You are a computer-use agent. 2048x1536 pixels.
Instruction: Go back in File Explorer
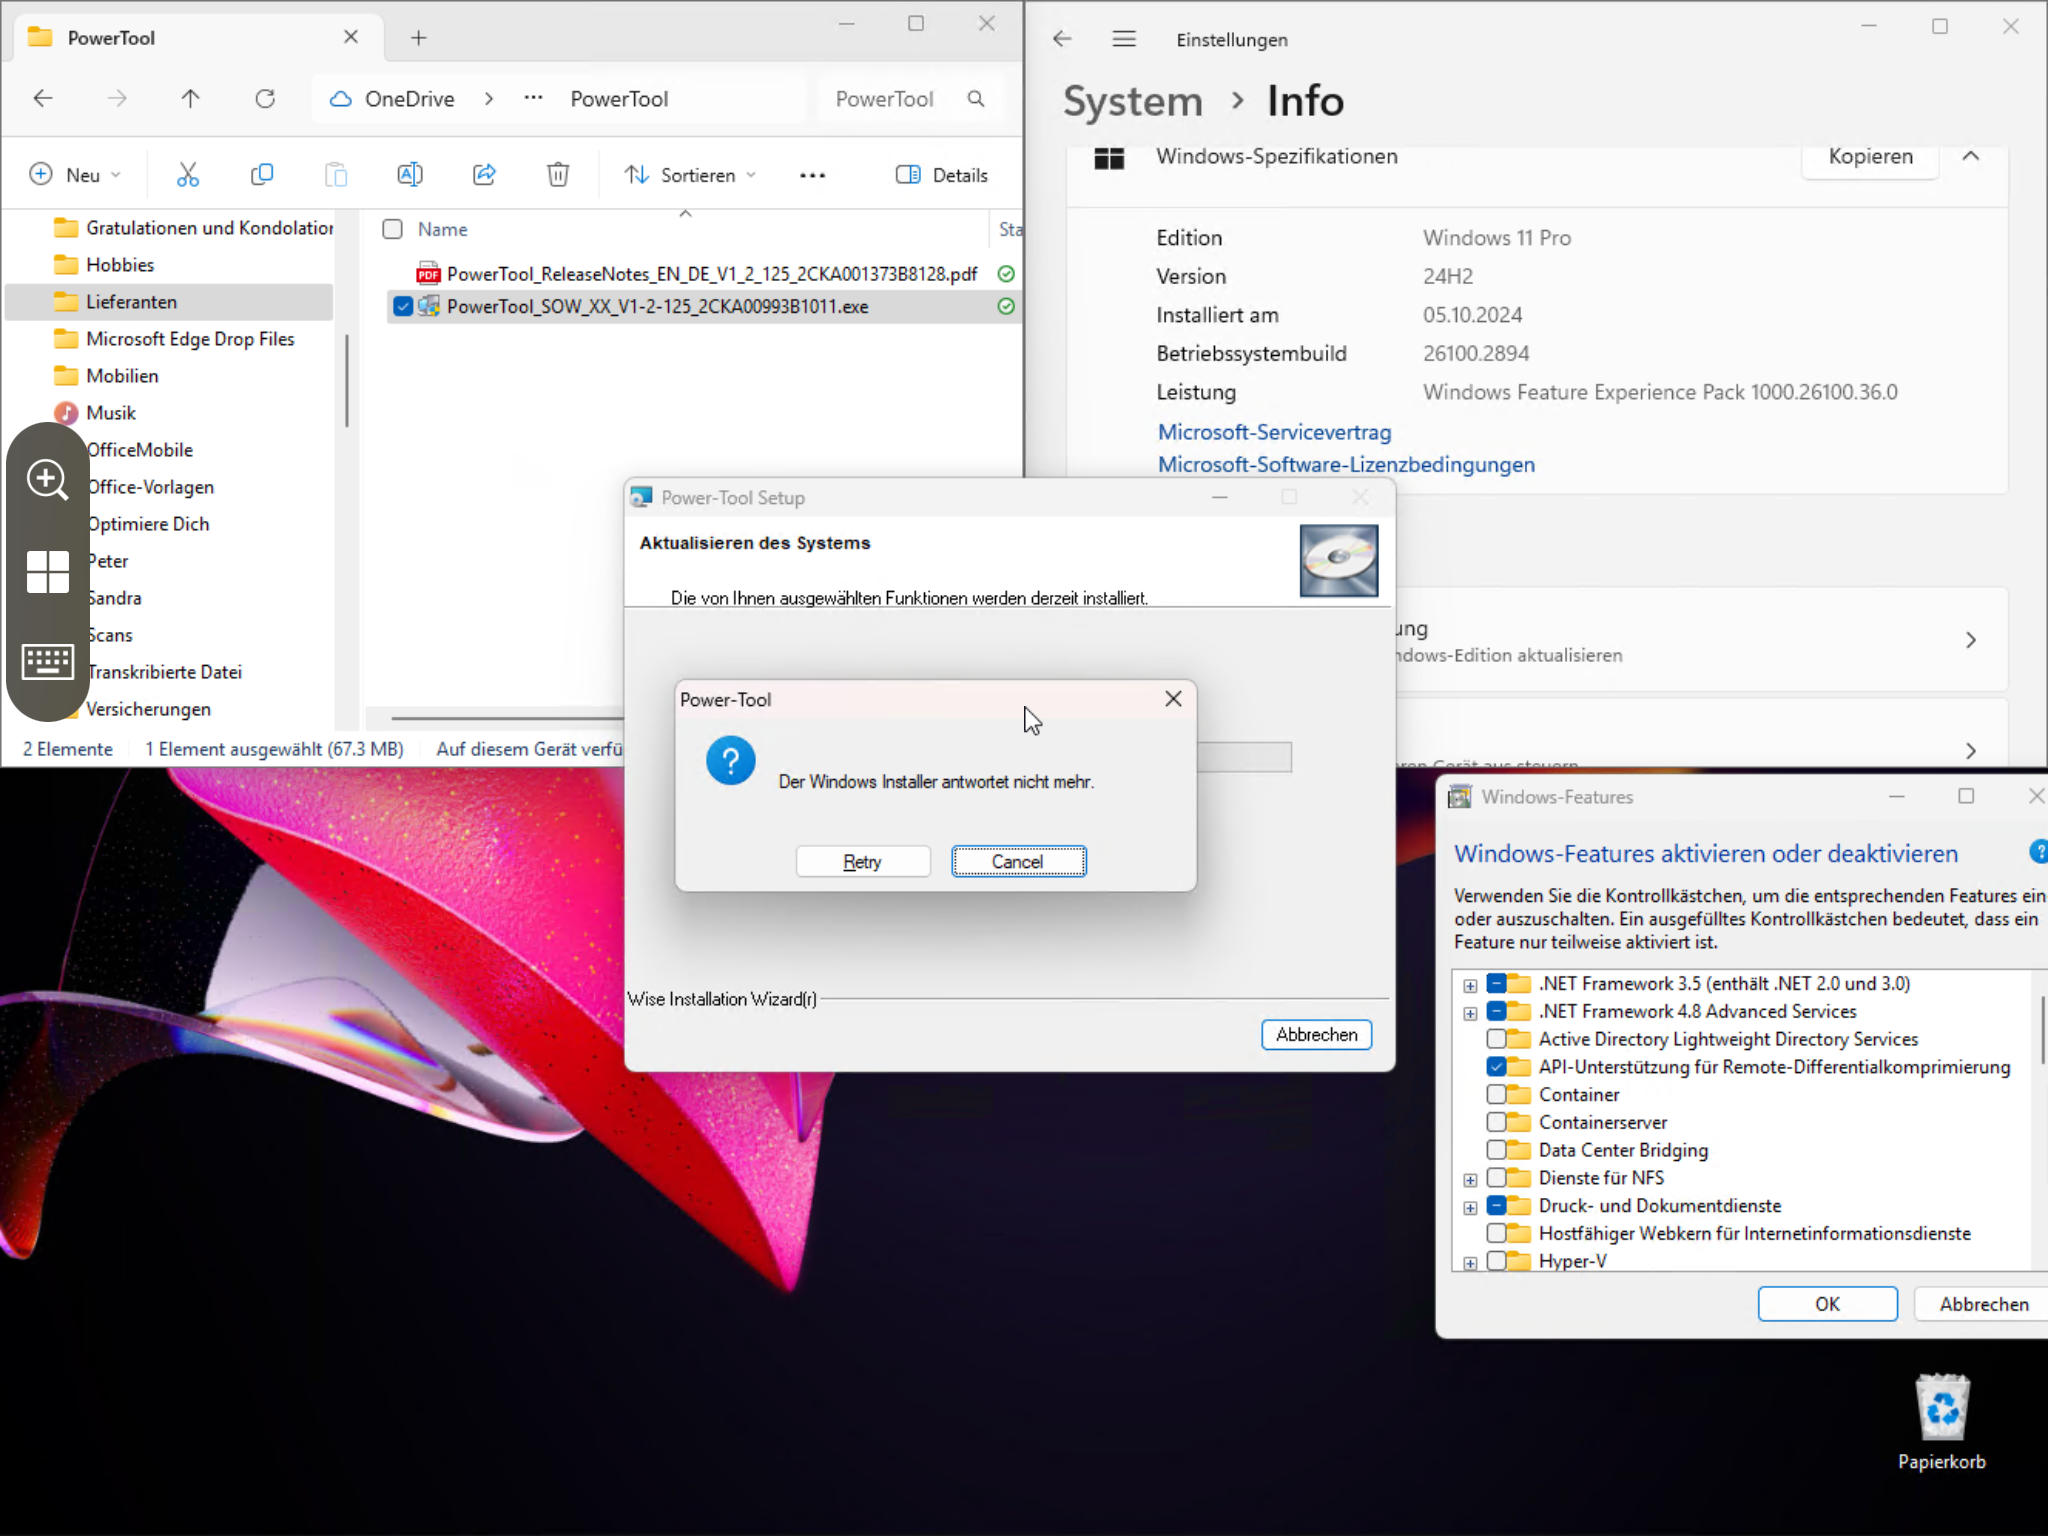43,98
